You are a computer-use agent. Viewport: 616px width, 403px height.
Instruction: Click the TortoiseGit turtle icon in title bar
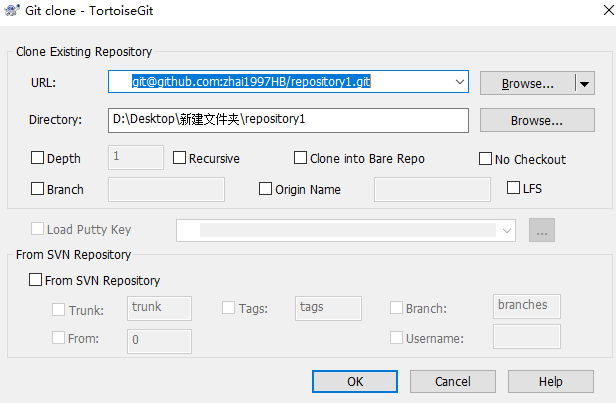[11, 10]
